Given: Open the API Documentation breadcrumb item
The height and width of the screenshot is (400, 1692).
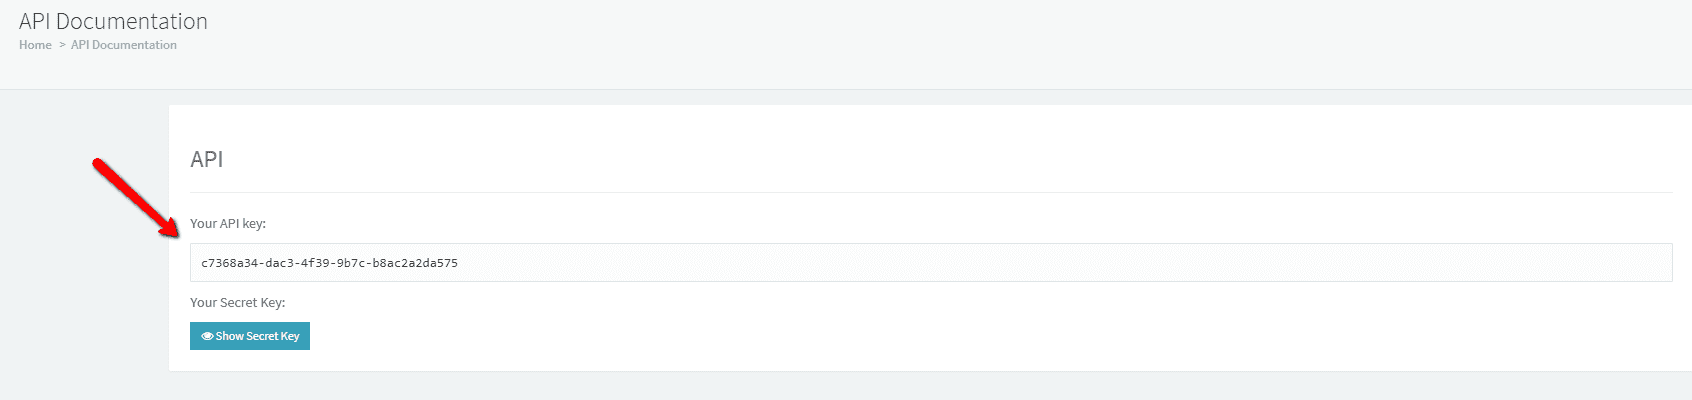Looking at the screenshot, I should click(124, 45).
